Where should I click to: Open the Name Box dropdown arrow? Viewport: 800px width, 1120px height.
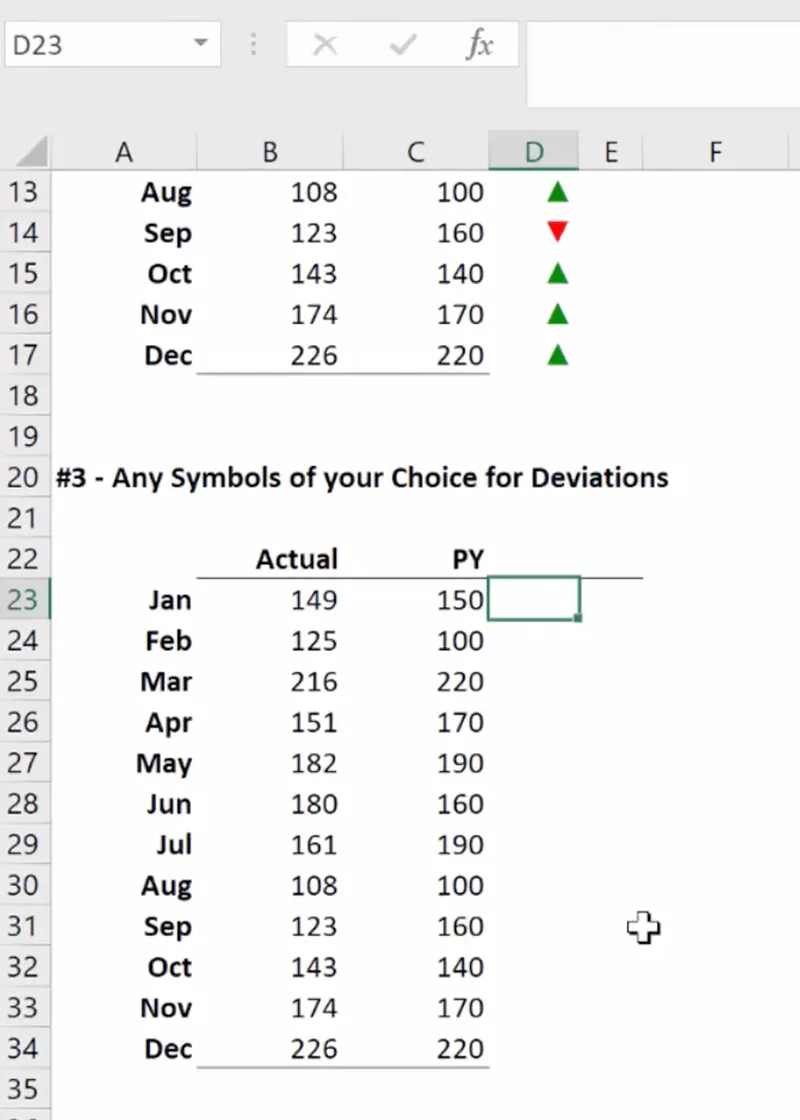[201, 44]
